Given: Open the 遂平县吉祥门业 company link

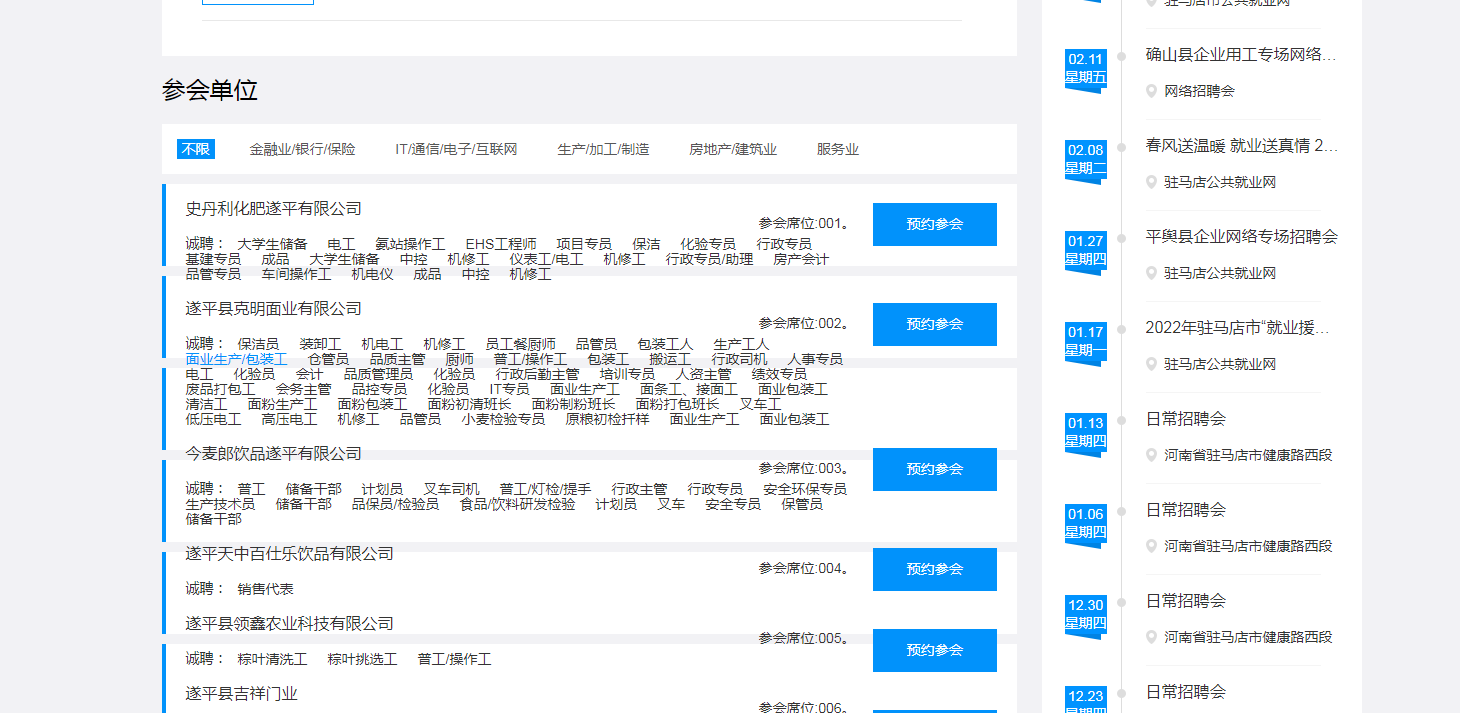Looking at the screenshot, I should pos(242,694).
